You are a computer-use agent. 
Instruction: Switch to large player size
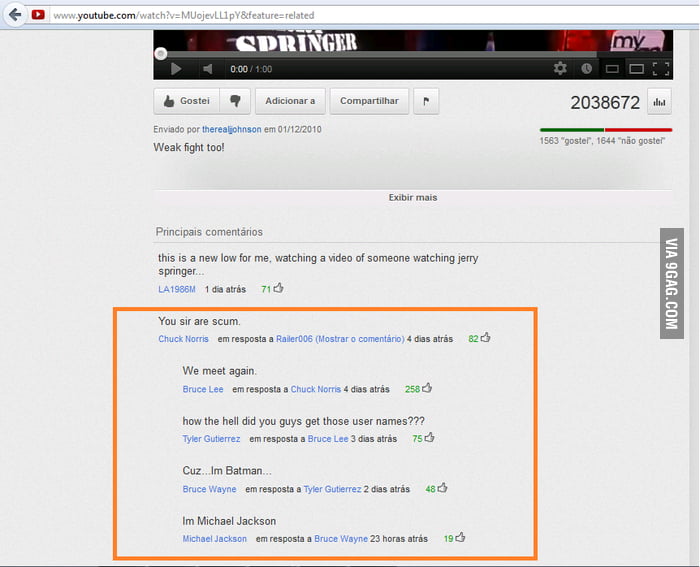[636, 69]
